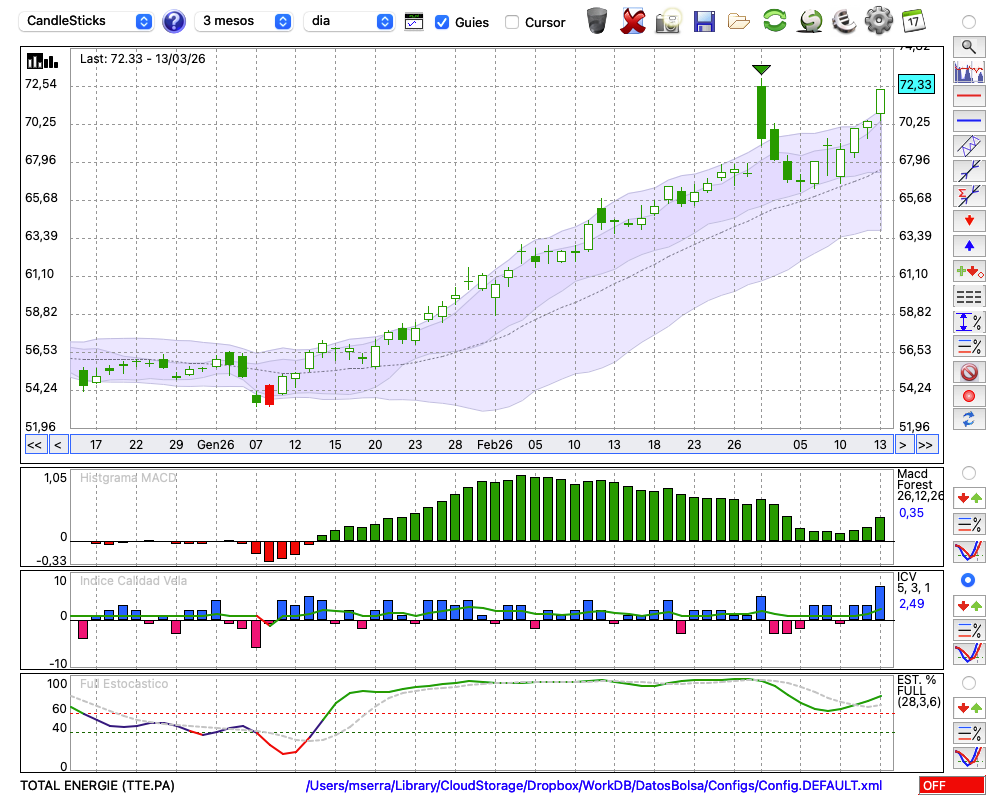Image resolution: width=1000 pixels, height=800 pixels.
Task: Click the Config.DEFAULT.xml file path link
Action: click(x=594, y=786)
